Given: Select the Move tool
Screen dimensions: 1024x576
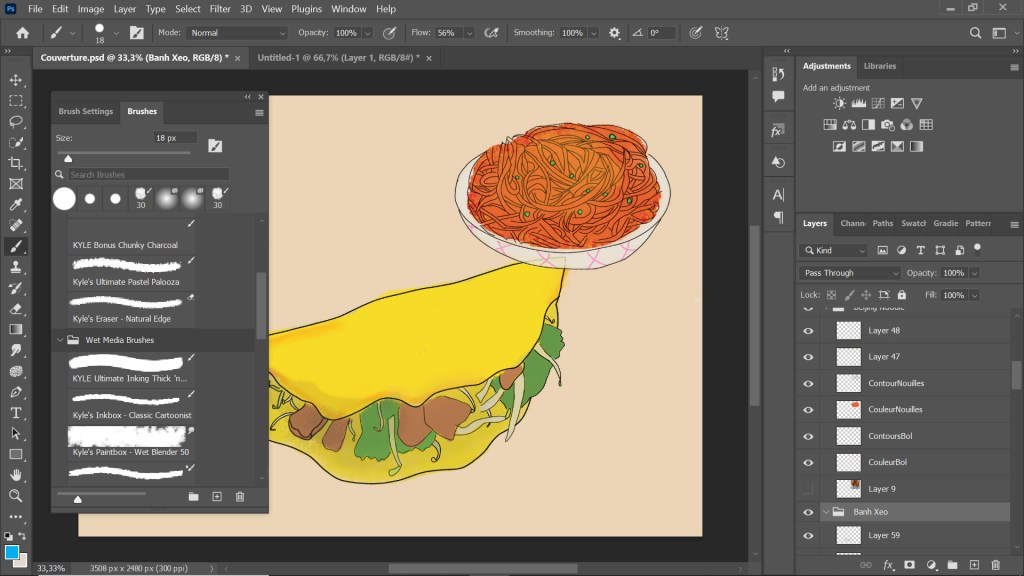Looking at the screenshot, I should coord(16,80).
